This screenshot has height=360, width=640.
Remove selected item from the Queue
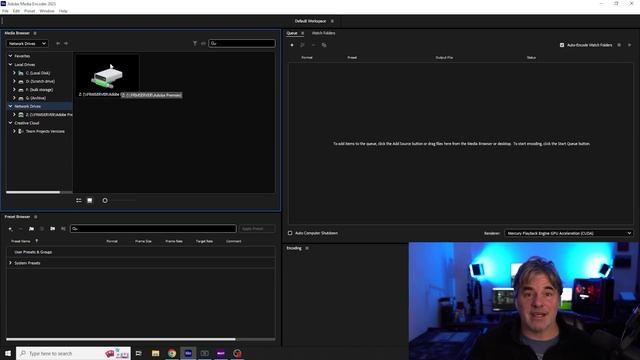pyautogui.click(x=313, y=45)
